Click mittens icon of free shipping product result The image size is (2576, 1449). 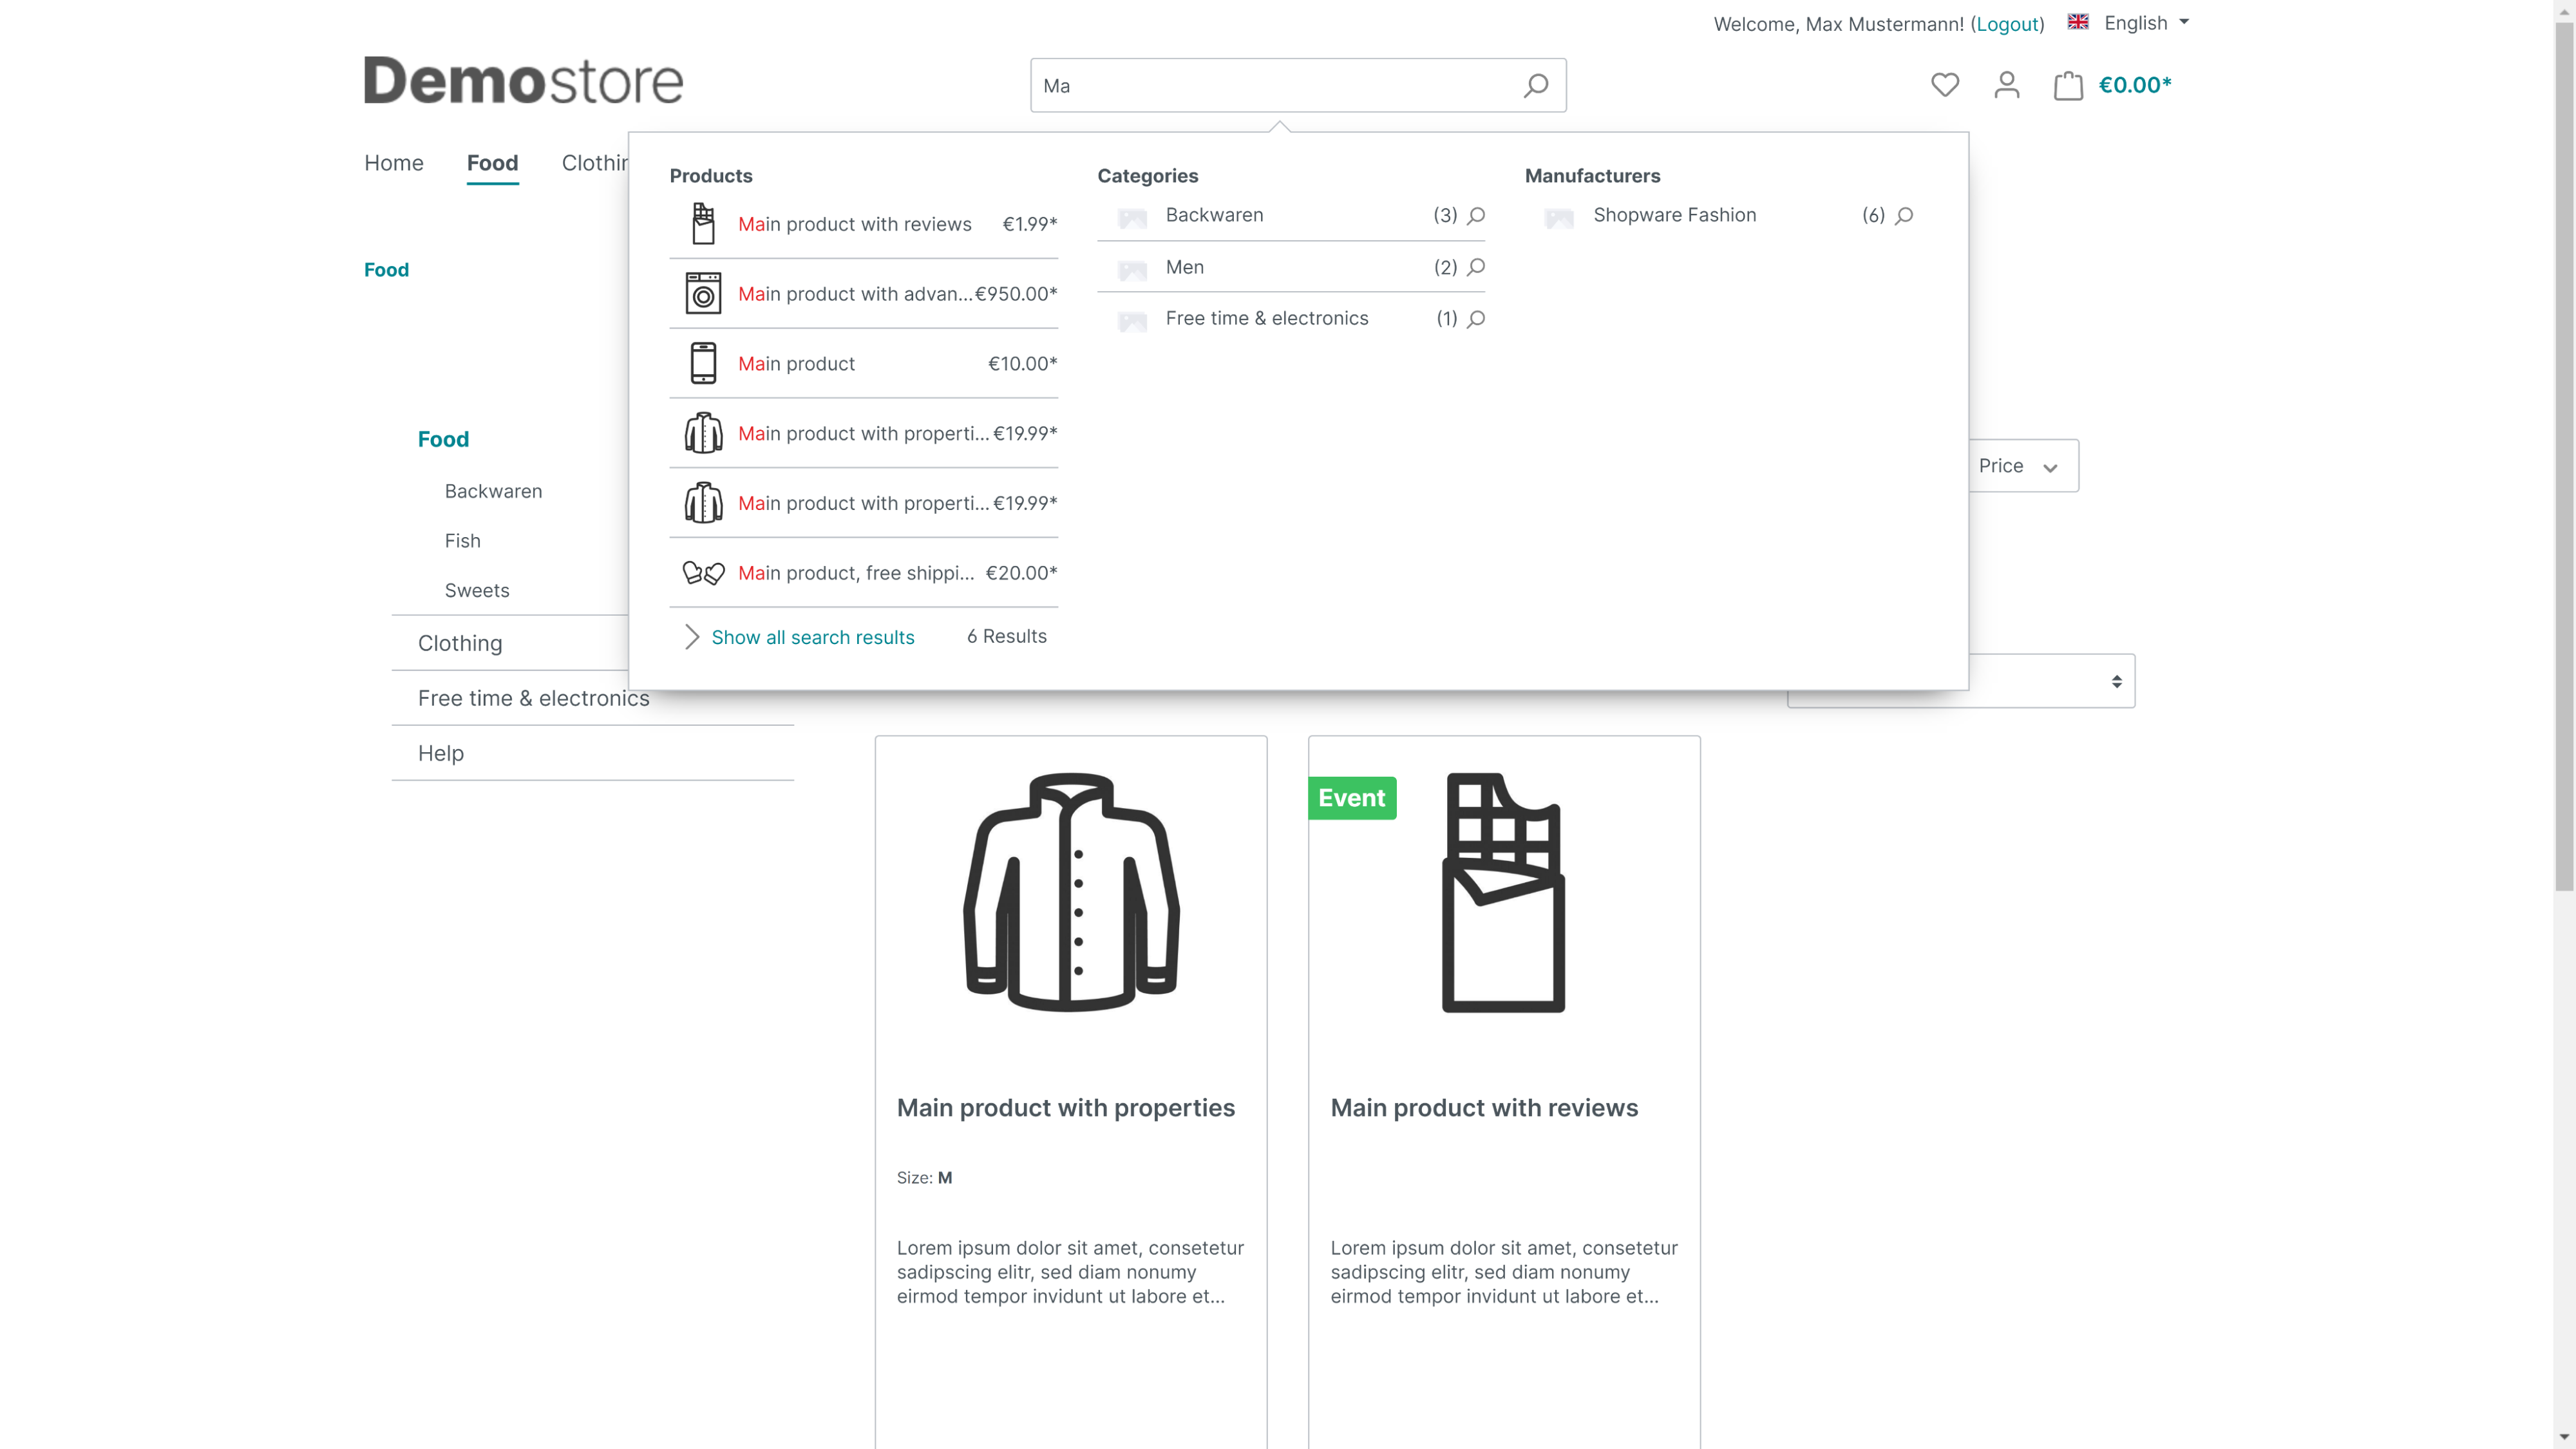coord(703,573)
